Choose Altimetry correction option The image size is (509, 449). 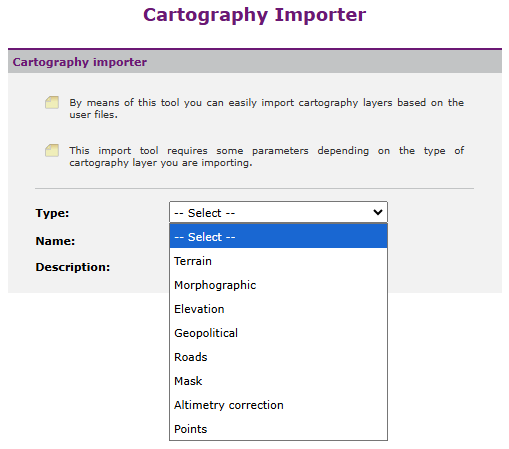click(x=278, y=405)
